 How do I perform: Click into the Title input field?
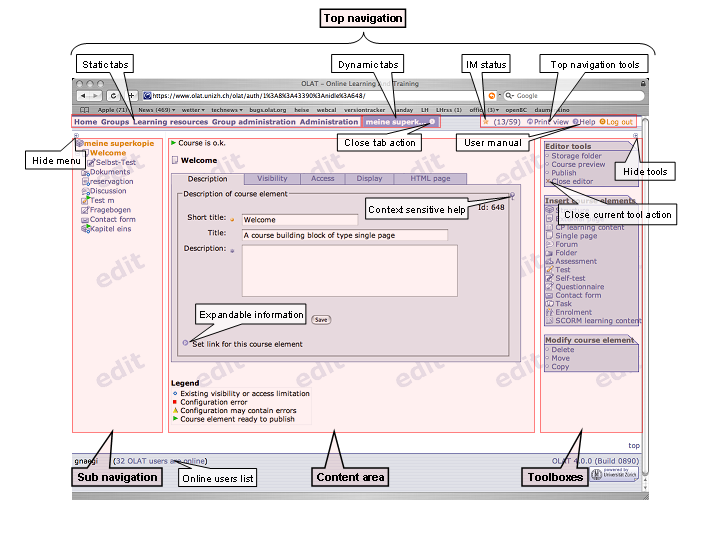(x=344, y=235)
